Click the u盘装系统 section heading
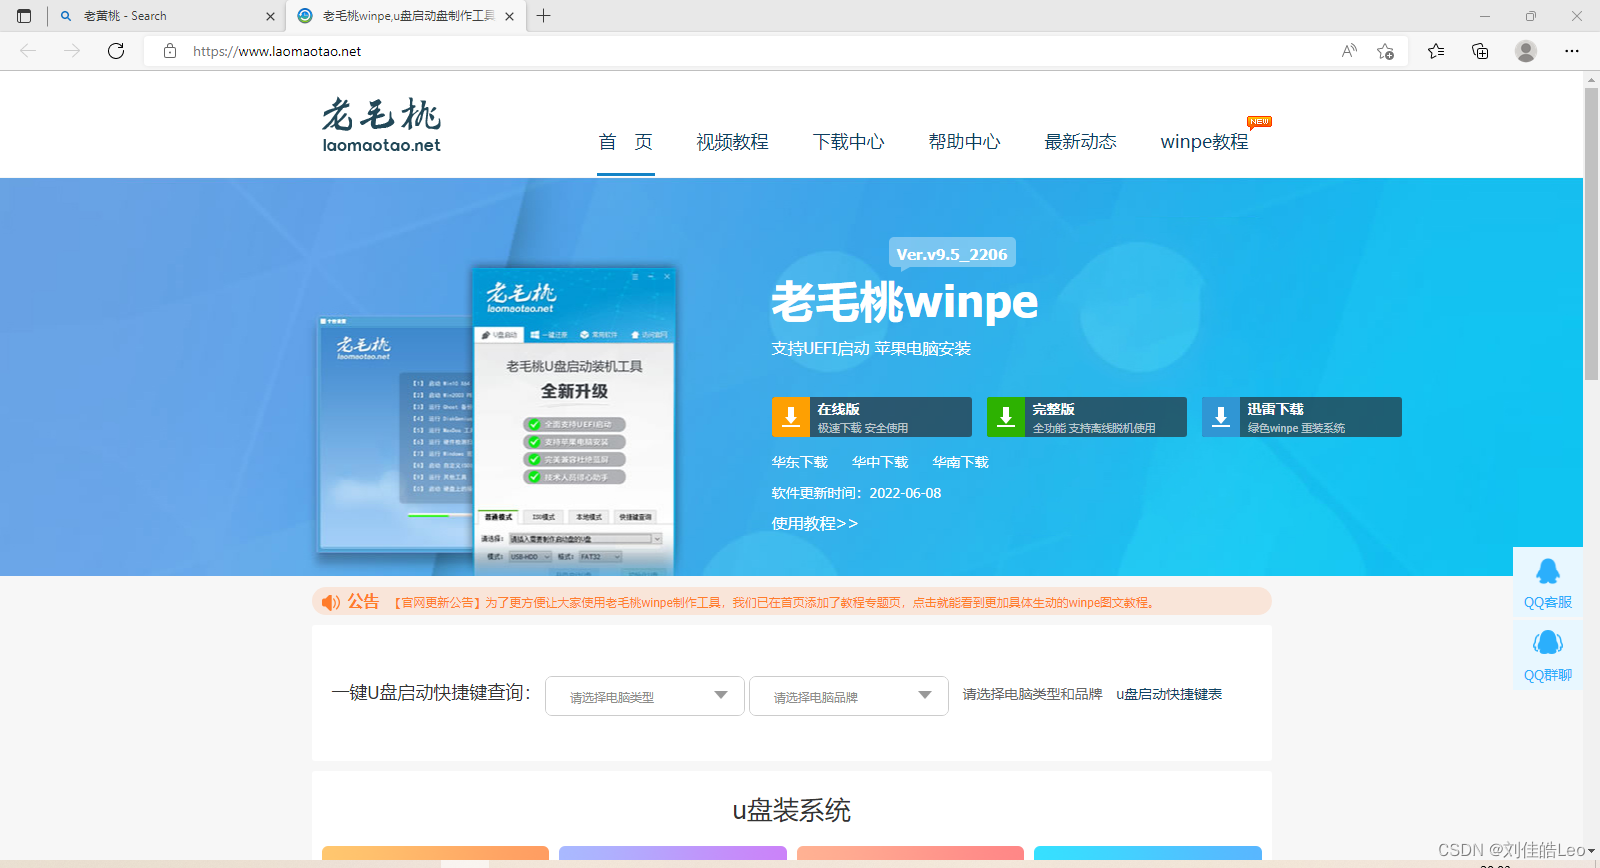The image size is (1600, 868). pos(792,810)
